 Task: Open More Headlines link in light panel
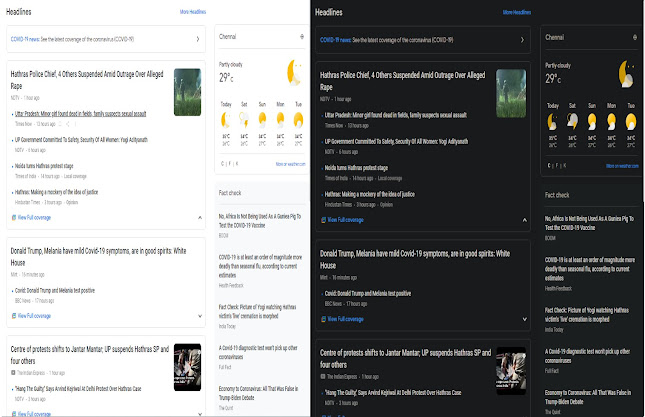click(193, 12)
